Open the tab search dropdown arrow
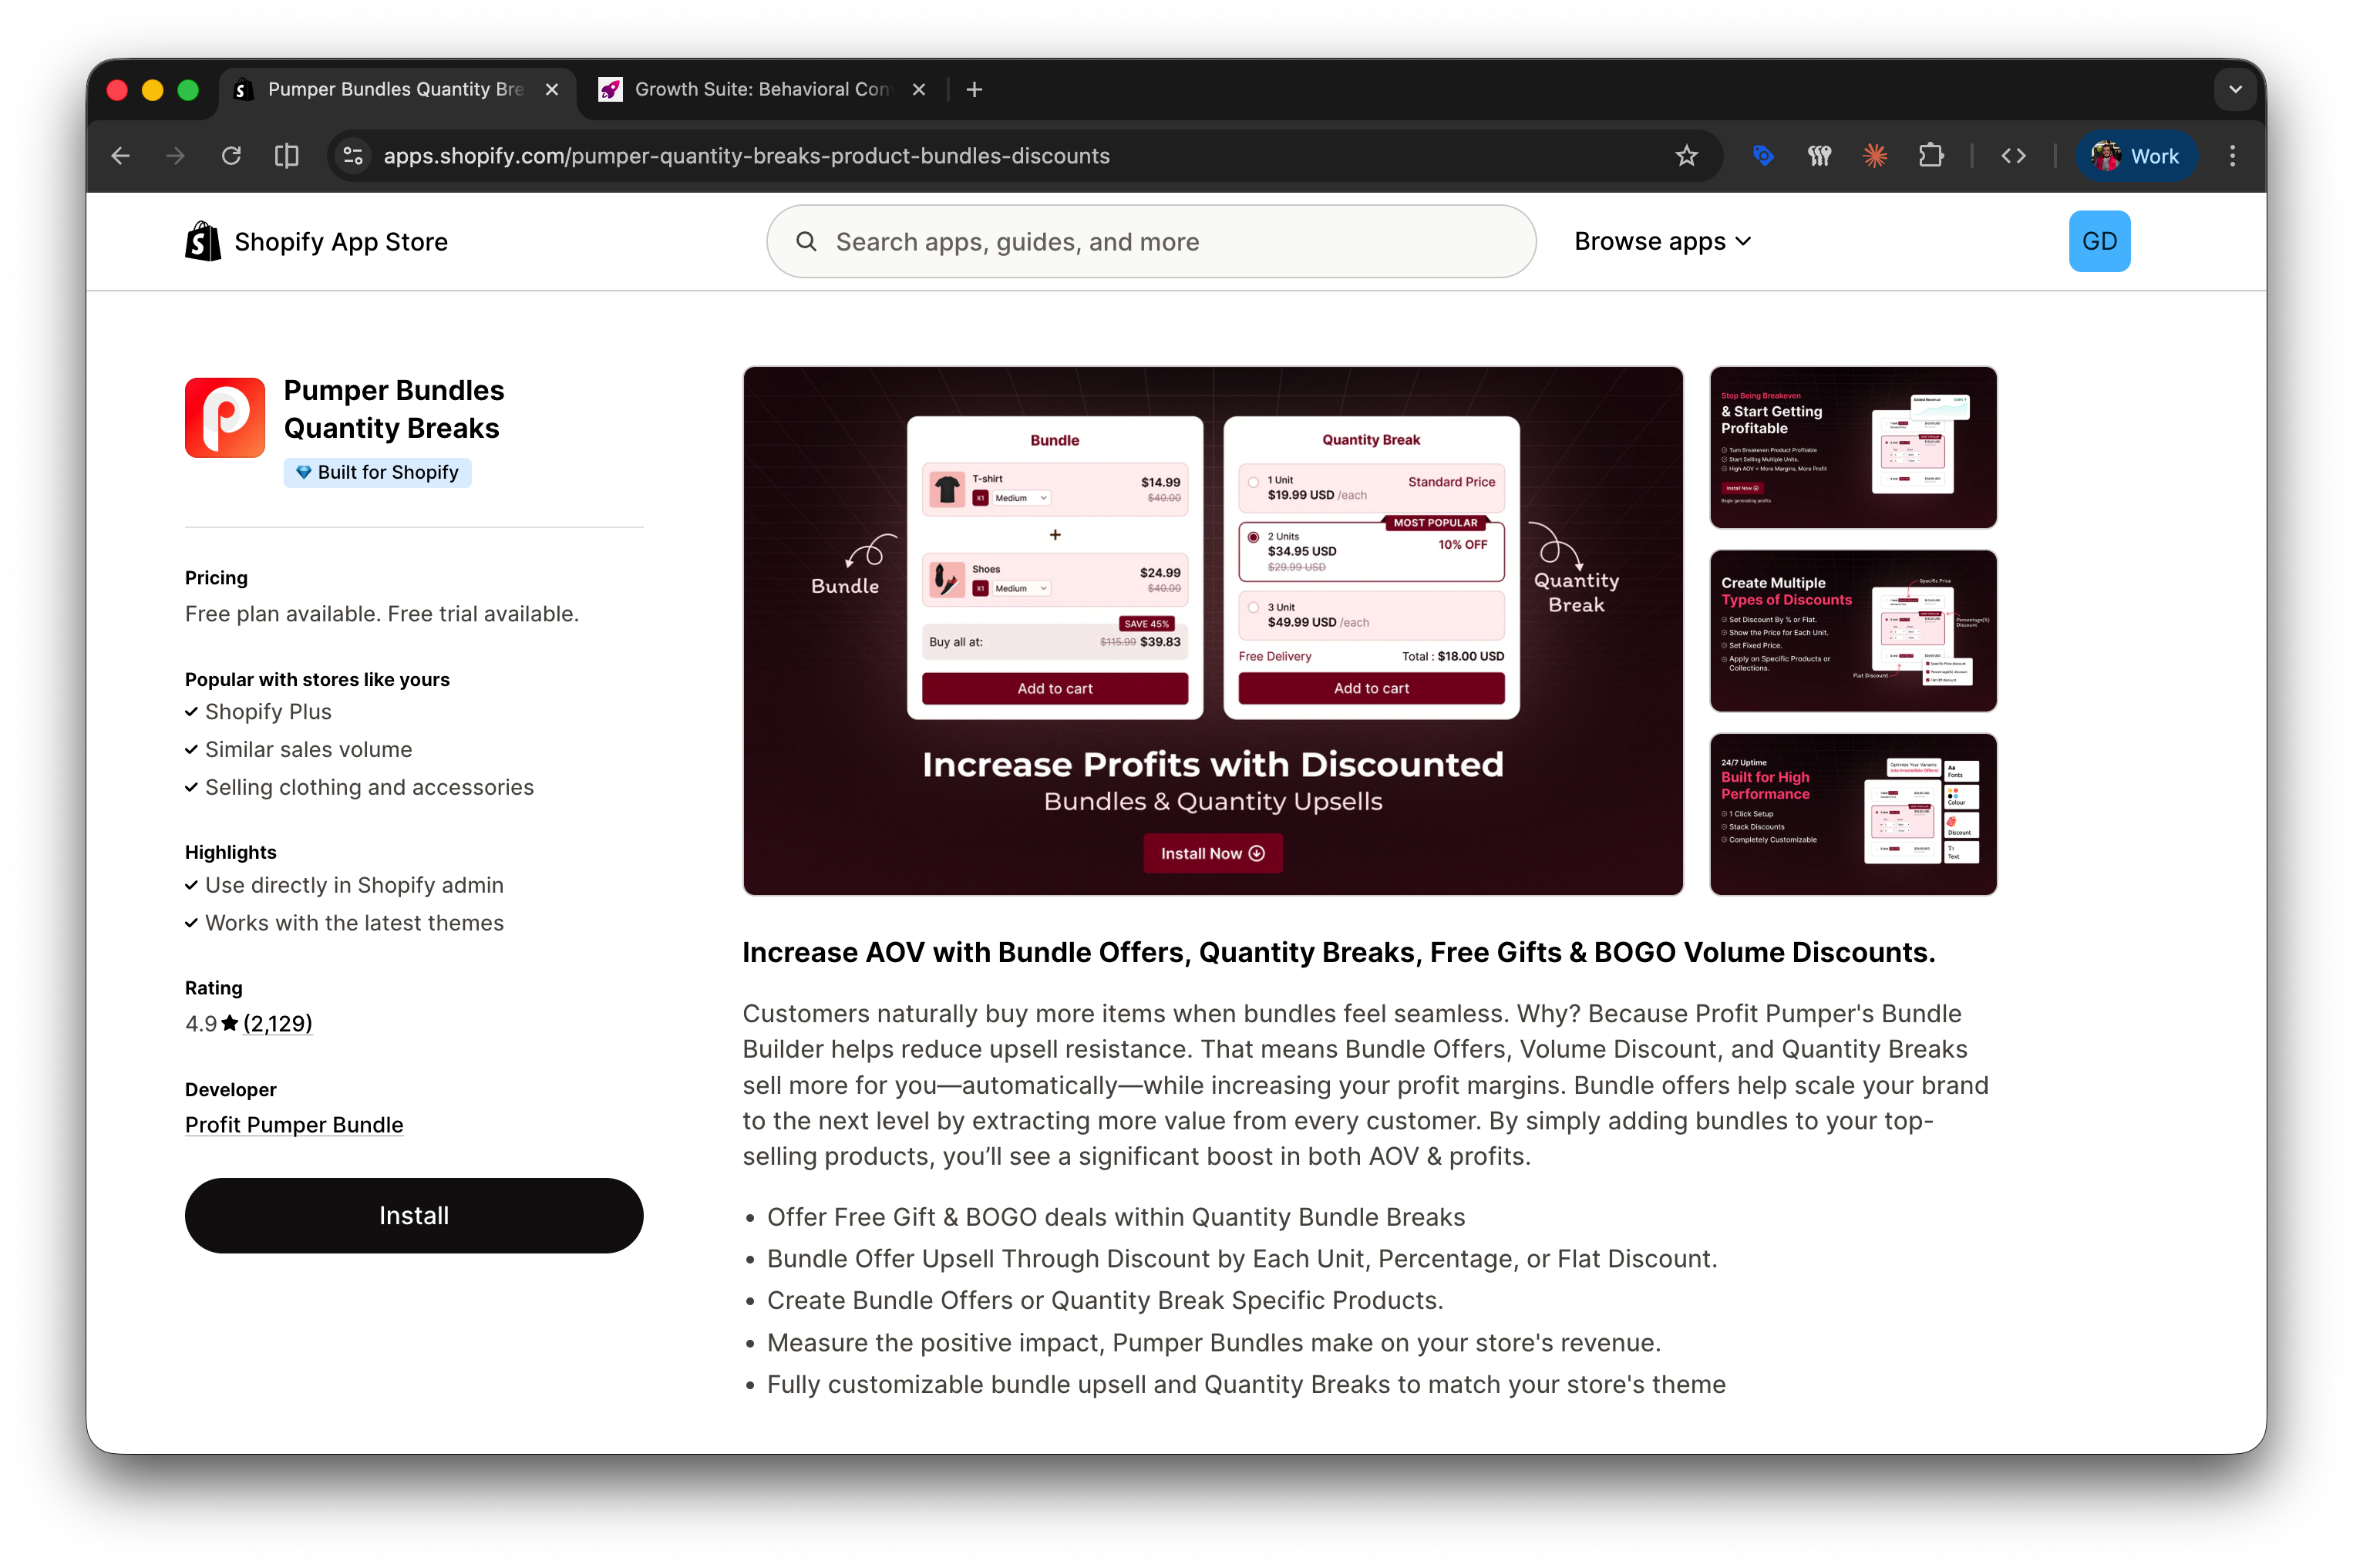 (x=2235, y=90)
